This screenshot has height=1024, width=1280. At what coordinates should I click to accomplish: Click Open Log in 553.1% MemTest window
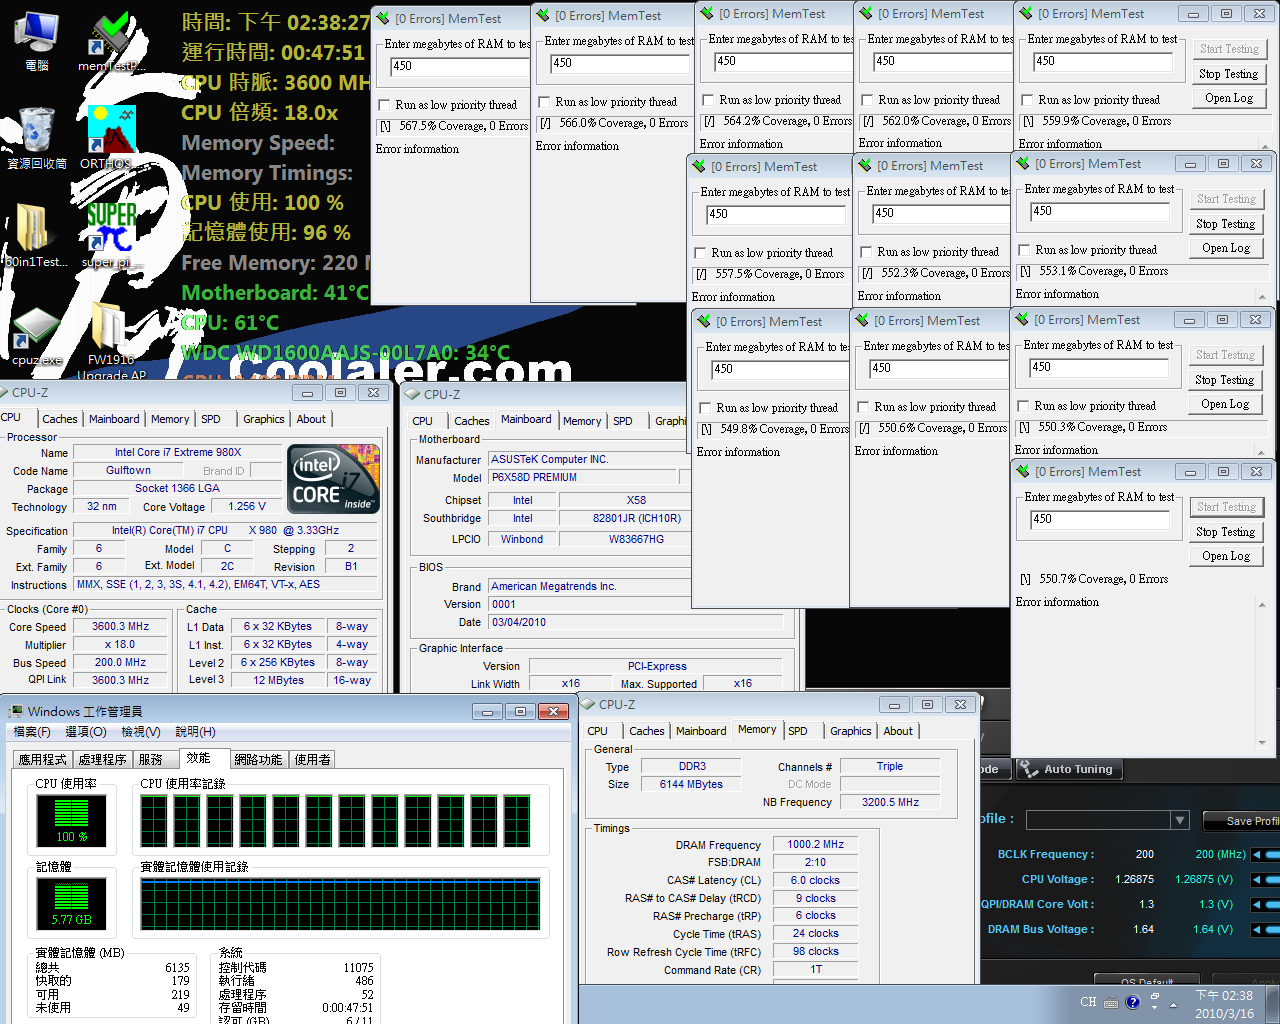(1226, 248)
